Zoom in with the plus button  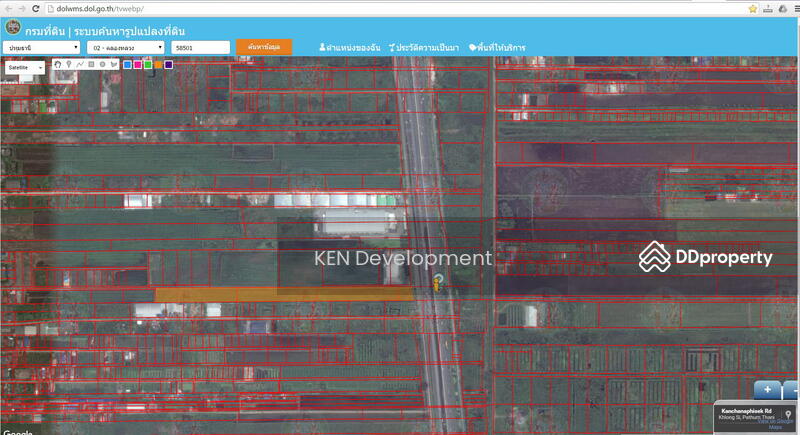(767, 389)
